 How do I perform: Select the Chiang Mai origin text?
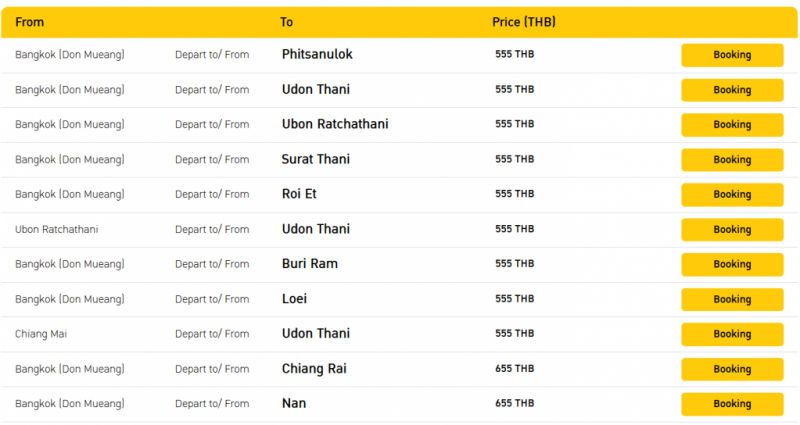[41, 334]
